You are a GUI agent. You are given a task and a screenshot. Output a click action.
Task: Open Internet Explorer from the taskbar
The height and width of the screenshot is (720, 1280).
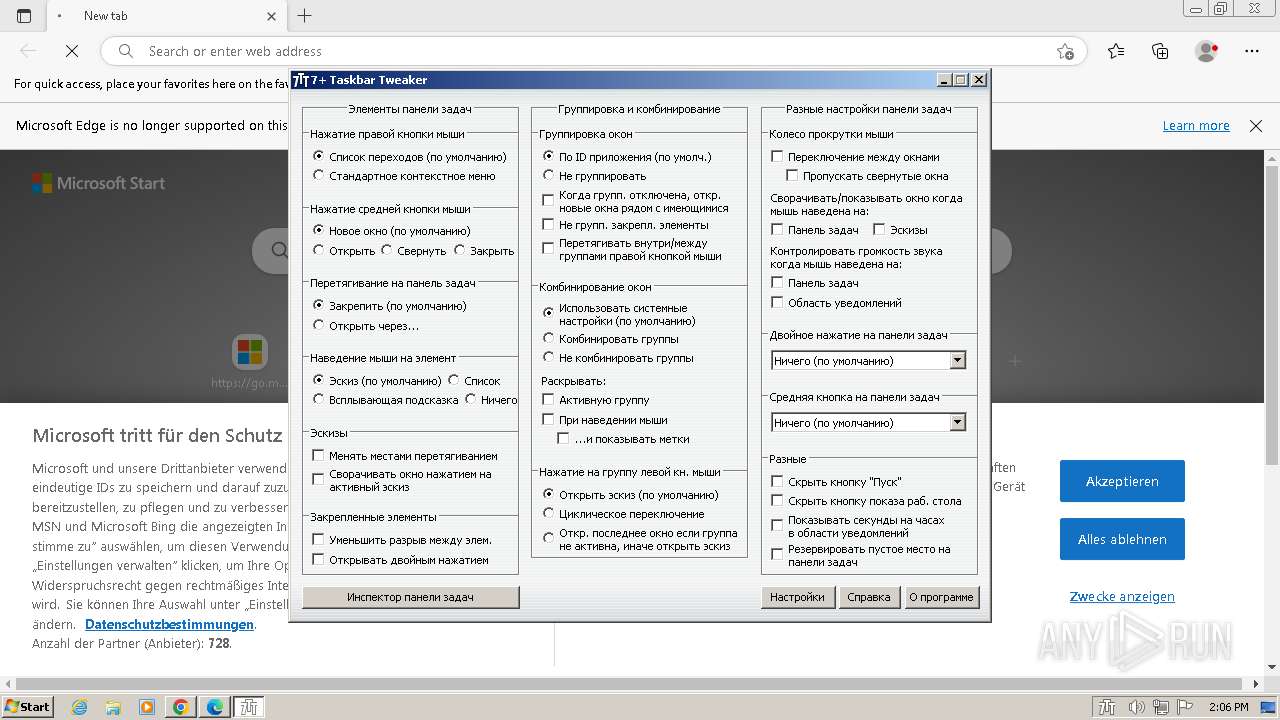point(80,707)
